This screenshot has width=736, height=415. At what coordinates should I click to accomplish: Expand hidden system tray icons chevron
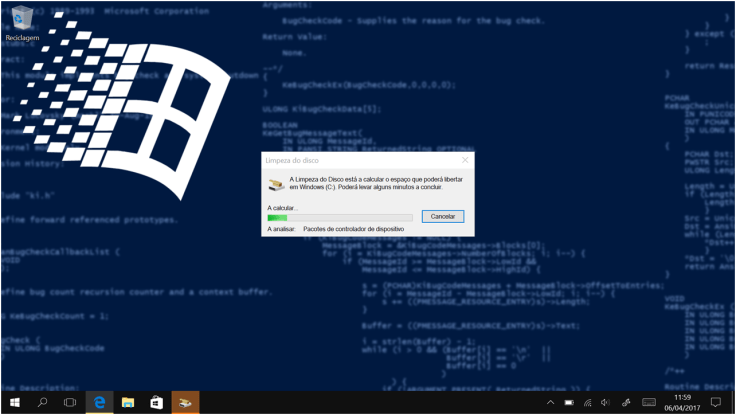550,402
